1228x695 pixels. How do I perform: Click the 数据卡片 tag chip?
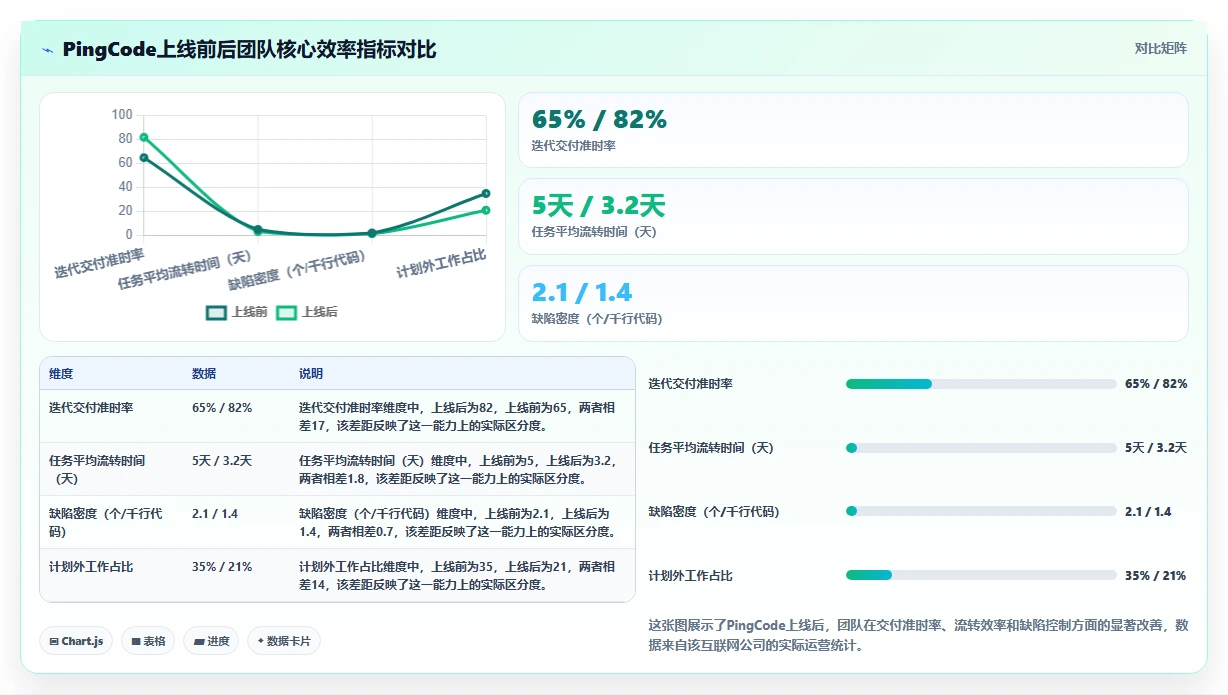click(x=284, y=641)
